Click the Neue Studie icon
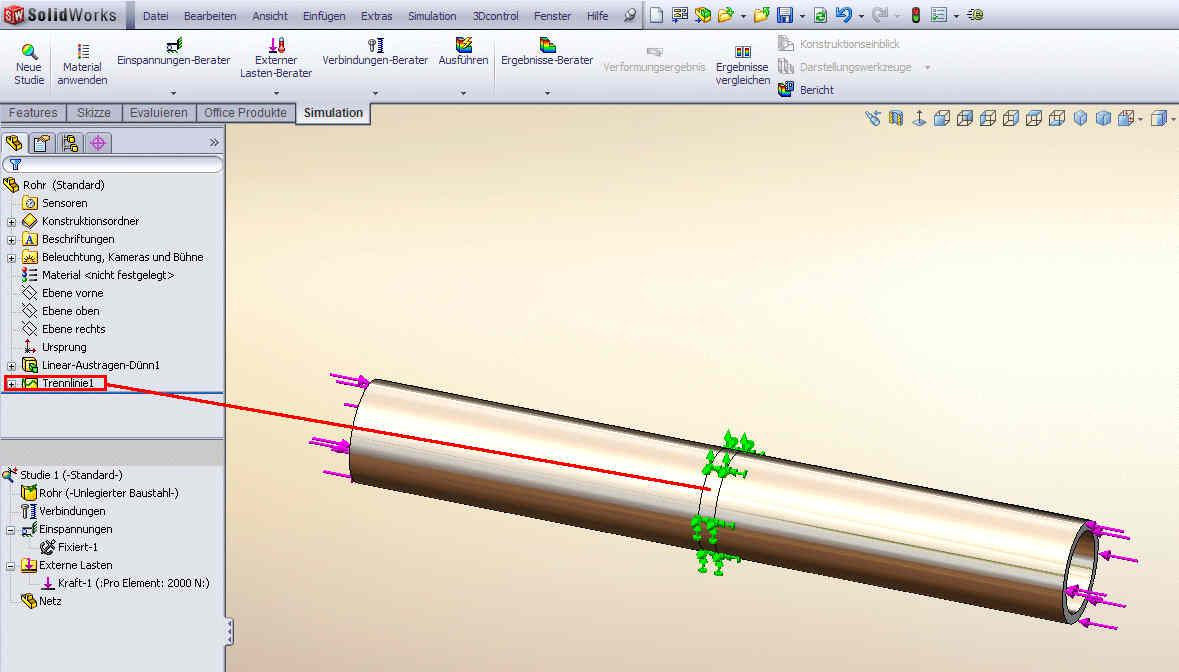Viewport: 1179px width, 672px height. pyautogui.click(x=29, y=52)
